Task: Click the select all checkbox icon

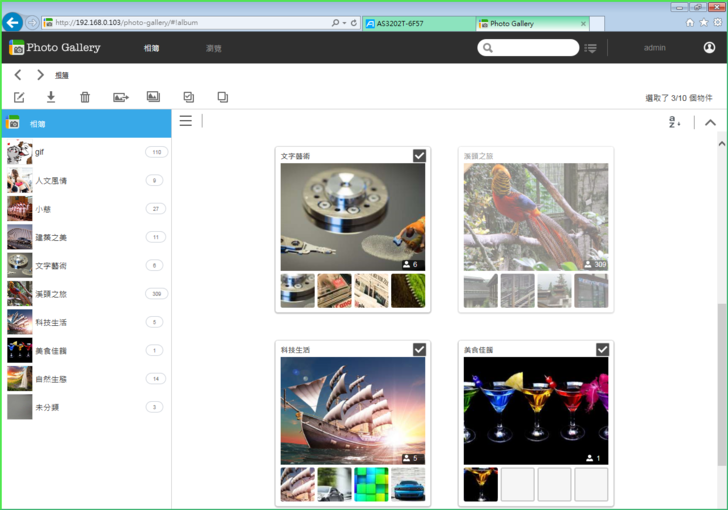Action: point(188,97)
